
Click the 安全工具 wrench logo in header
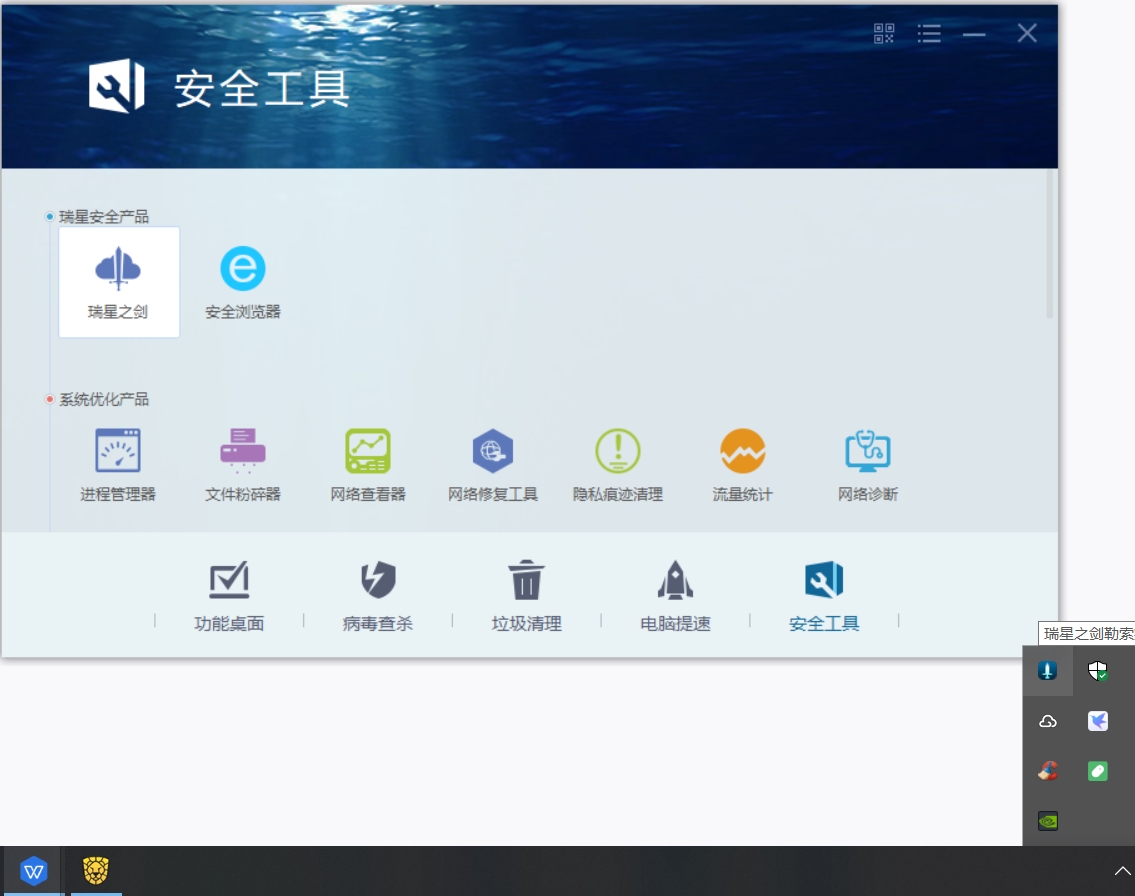click(x=117, y=86)
